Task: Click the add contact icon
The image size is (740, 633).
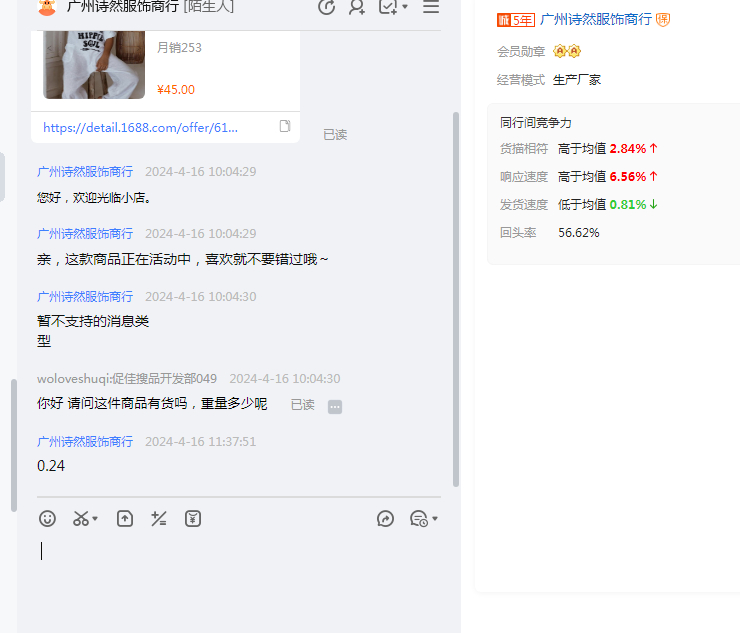Action: coord(356,7)
